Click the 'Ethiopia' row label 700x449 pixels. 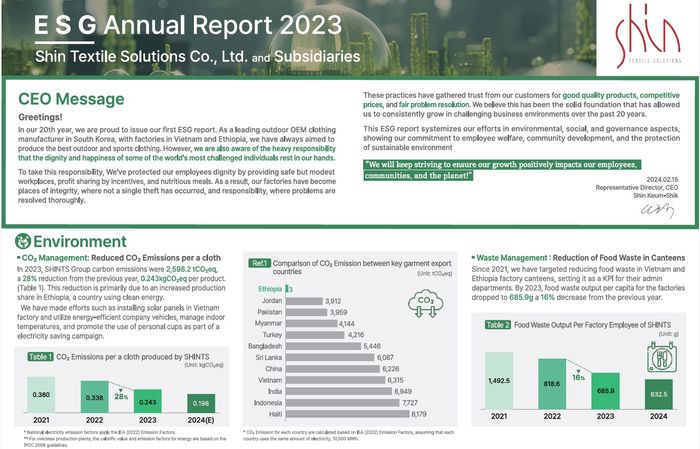coord(270,289)
